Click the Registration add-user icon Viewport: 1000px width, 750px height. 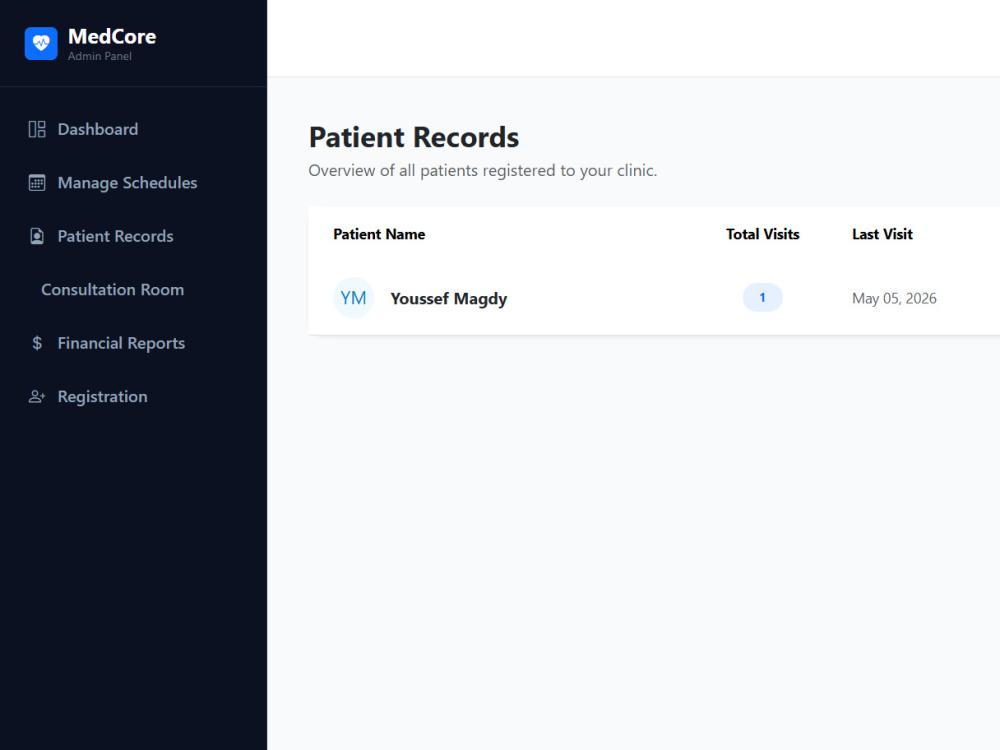(37, 397)
